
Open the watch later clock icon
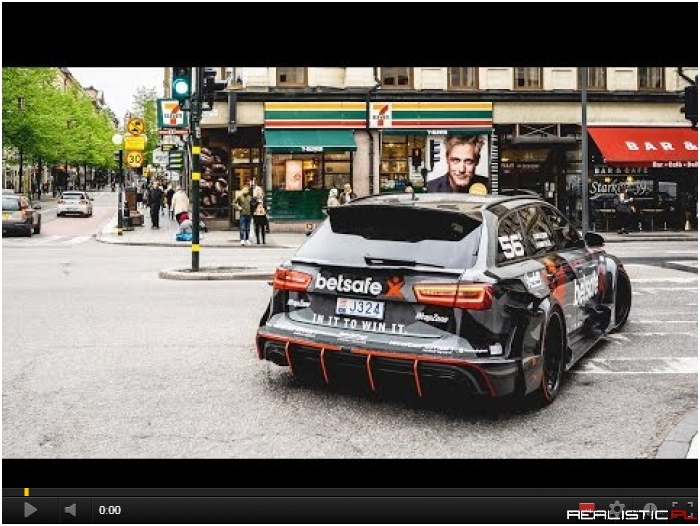[x=650, y=509]
